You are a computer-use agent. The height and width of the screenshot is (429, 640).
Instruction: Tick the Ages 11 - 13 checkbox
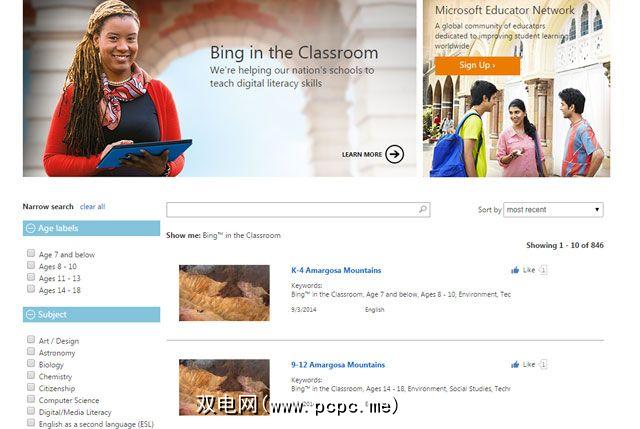pyautogui.click(x=31, y=277)
